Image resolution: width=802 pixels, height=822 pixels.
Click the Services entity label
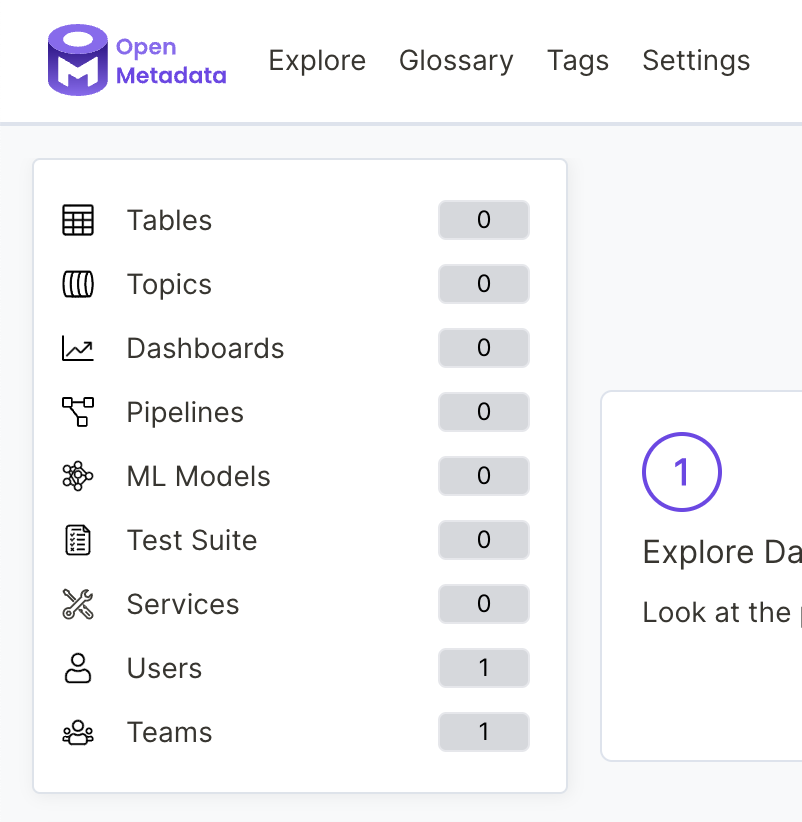coord(183,604)
